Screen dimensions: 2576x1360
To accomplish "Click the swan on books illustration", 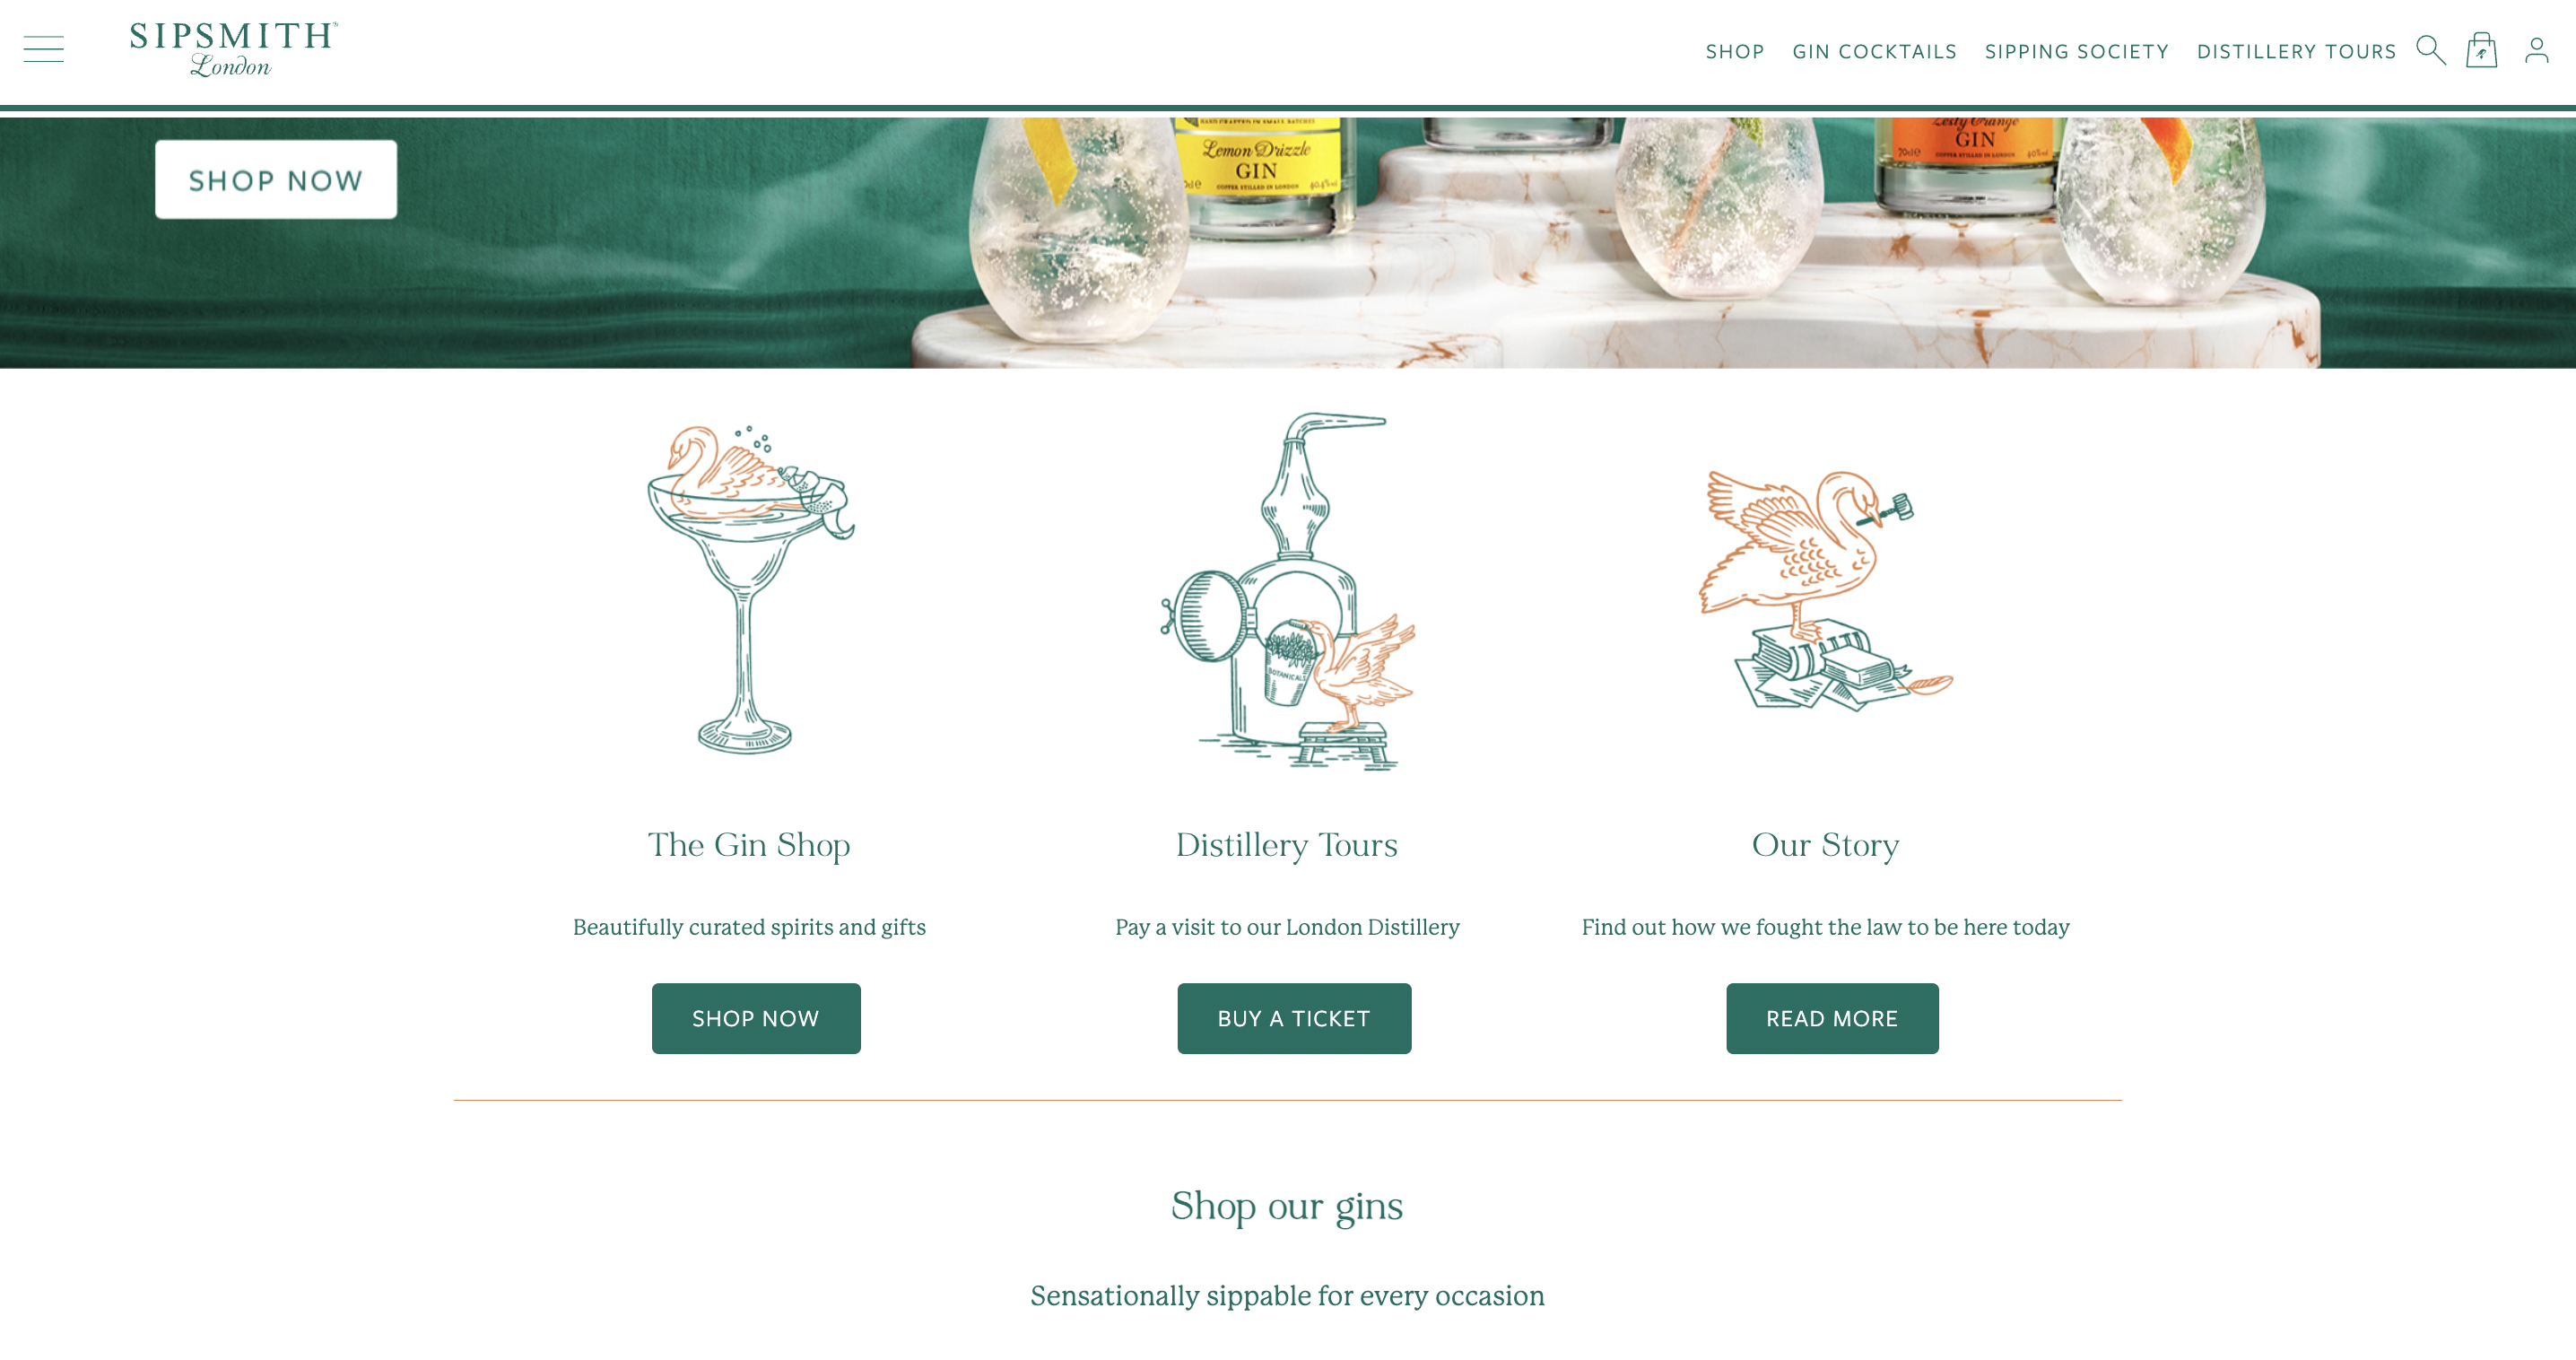I will tap(1825, 590).
